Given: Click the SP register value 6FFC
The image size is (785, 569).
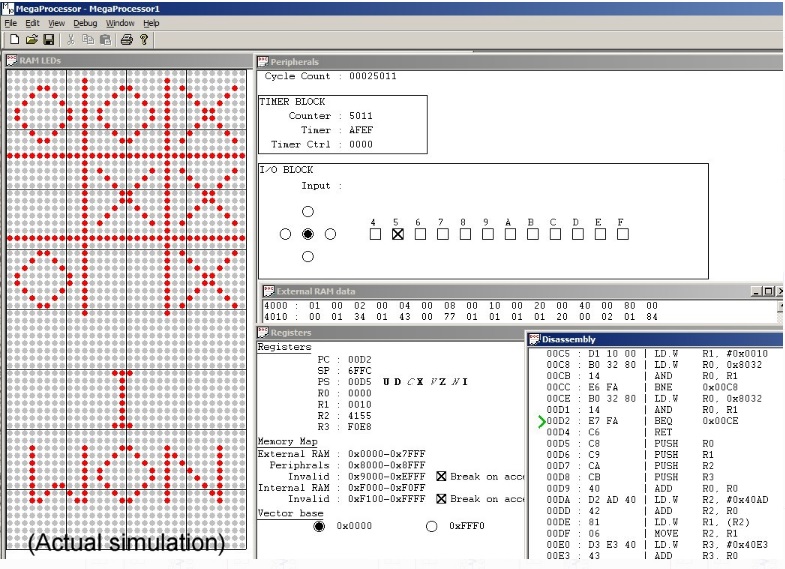Looking at the screenshot, I should pos(360,371).
